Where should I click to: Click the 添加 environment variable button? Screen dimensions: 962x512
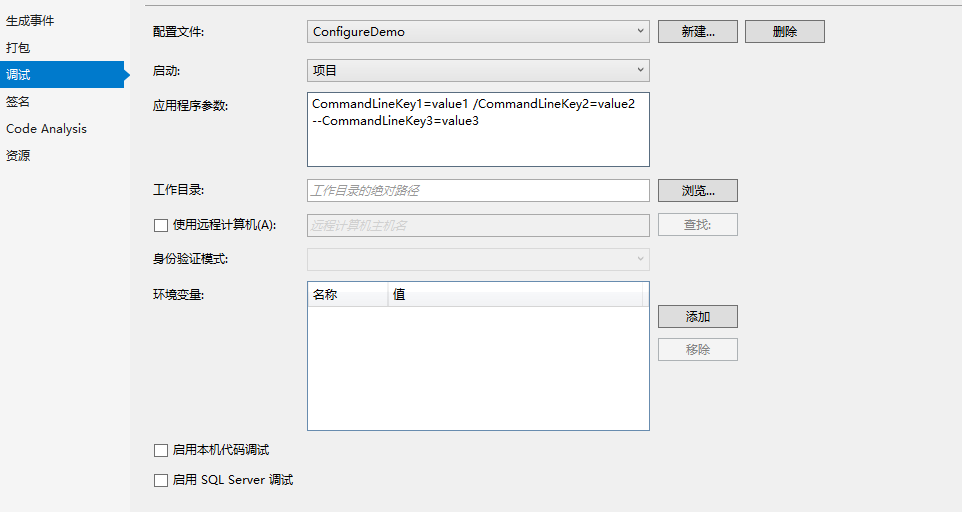[698, 316]
